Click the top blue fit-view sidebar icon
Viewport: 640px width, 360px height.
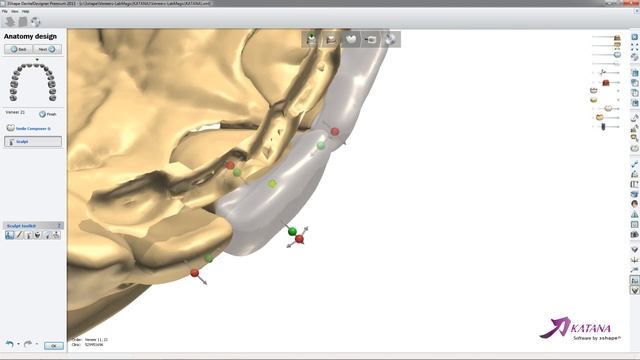click(635, 37)
